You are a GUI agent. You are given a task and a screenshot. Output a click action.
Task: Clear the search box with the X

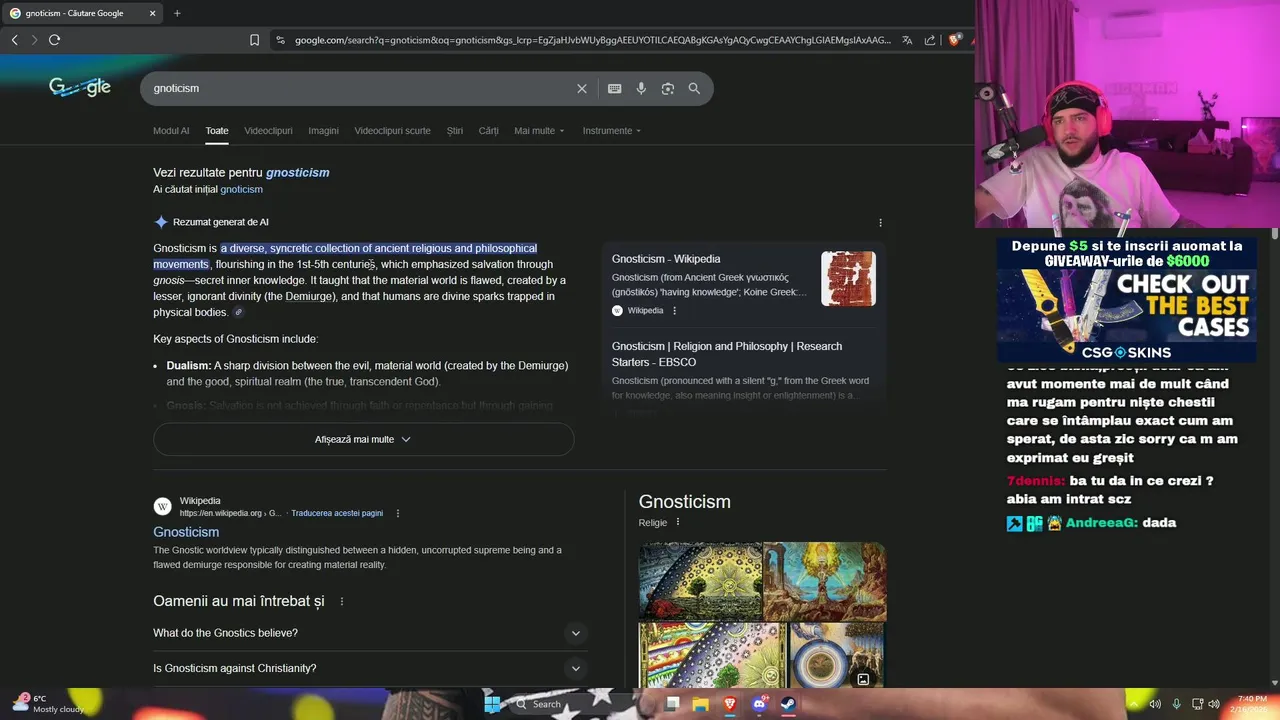pyautogui.click(x=582, y=88)
